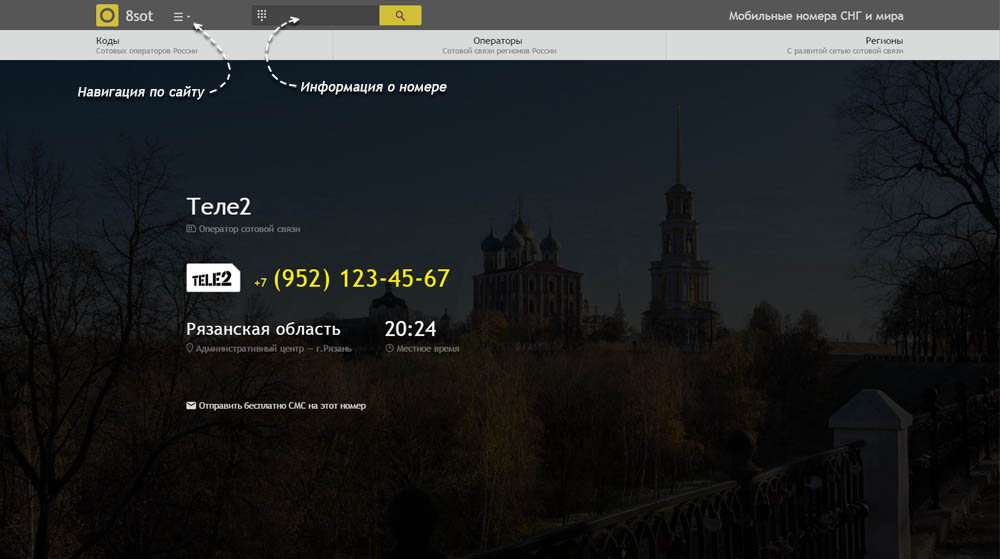Click the Мобильные номера СНГ и мира link
Screen dimensions: 1000x559
[x=816, y=16]
